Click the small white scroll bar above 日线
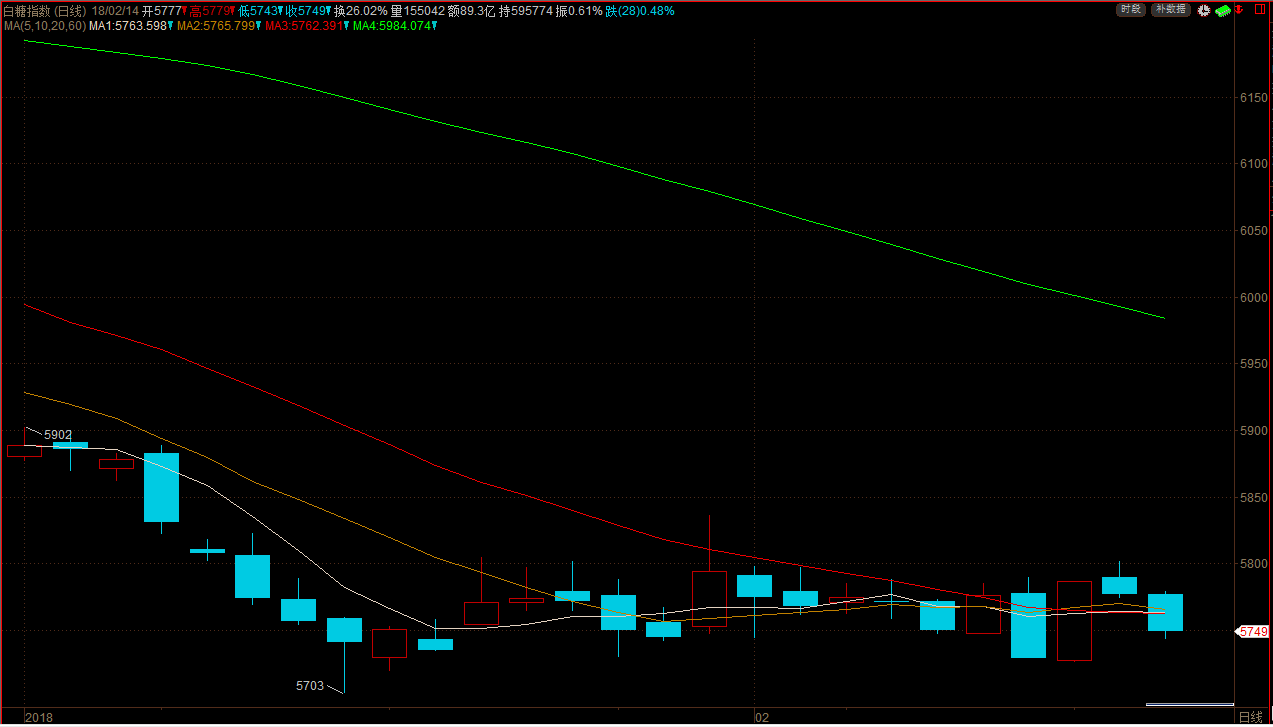Viewport: 1273px width, 727px height. point(1189,705)
